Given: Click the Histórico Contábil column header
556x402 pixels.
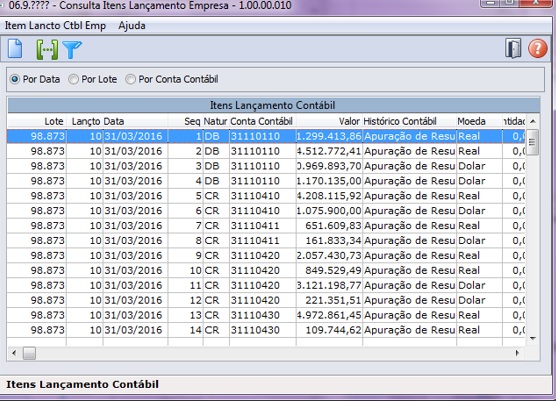Looking at the screenshot, I should [x=409, y=121].
